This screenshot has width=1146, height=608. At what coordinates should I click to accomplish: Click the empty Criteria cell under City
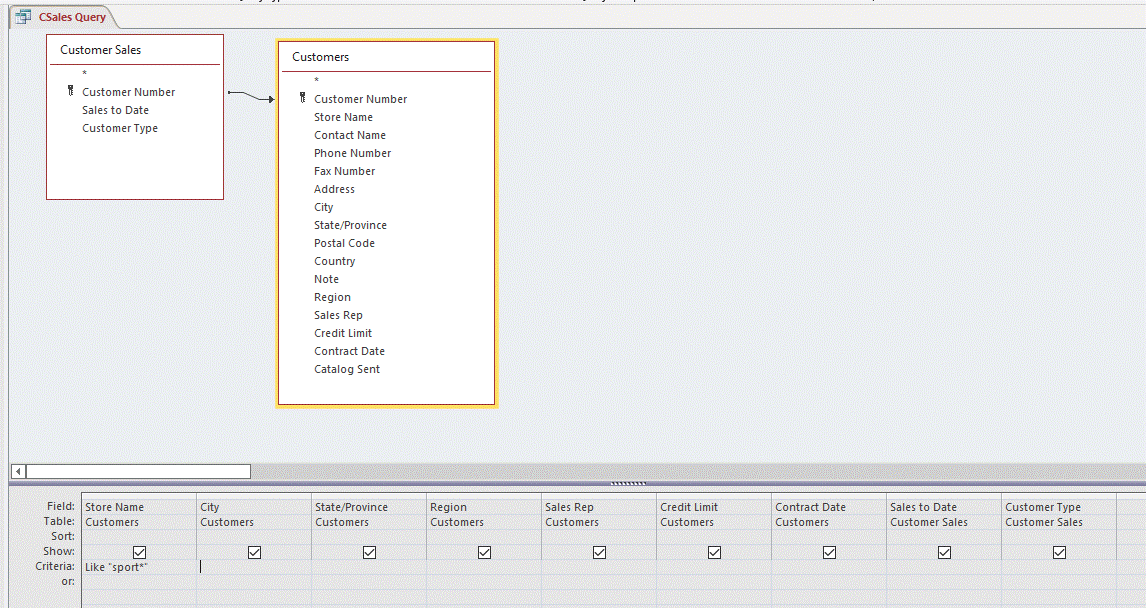click(253, 566)
